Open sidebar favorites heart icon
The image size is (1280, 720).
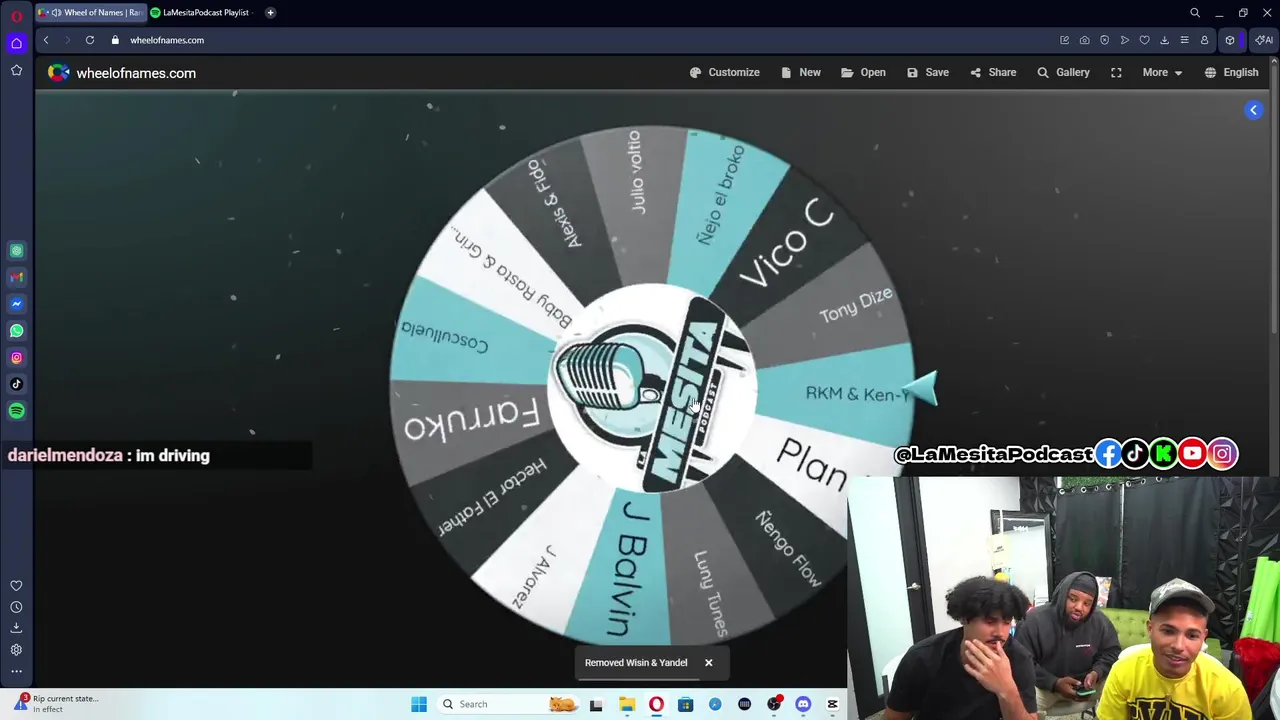point(16,586)
